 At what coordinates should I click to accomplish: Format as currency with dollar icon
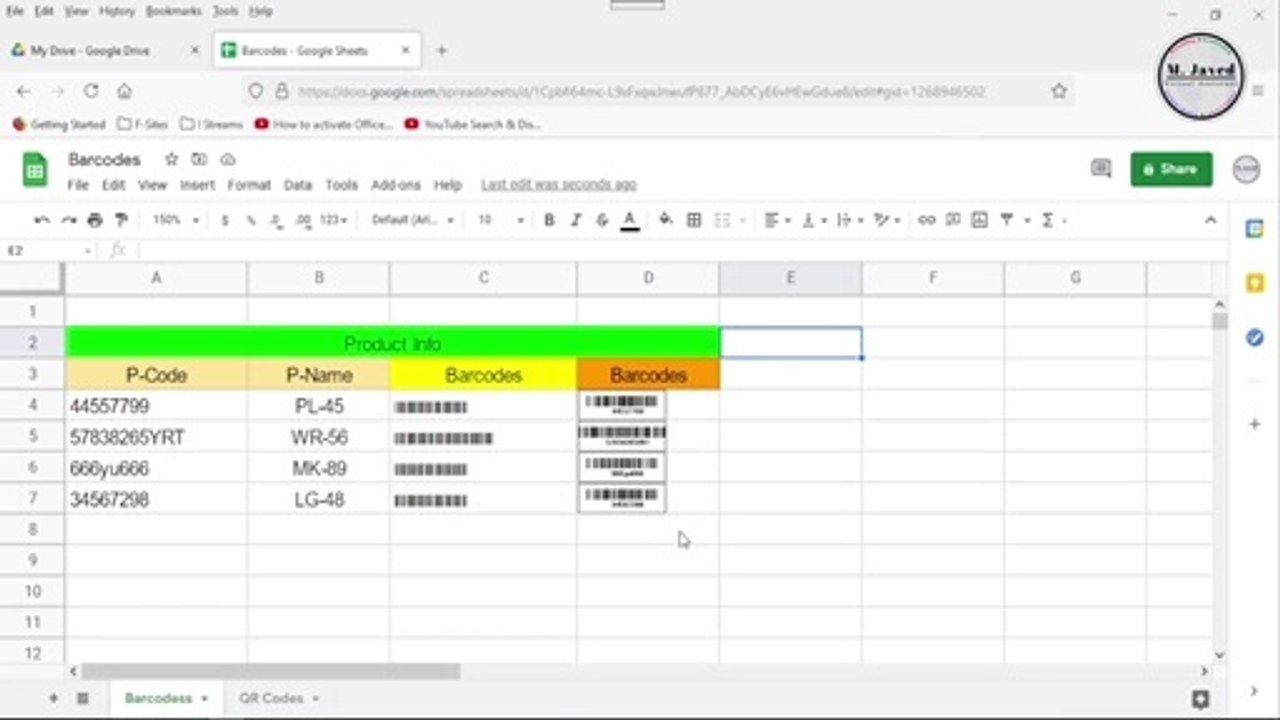[225, 220]
